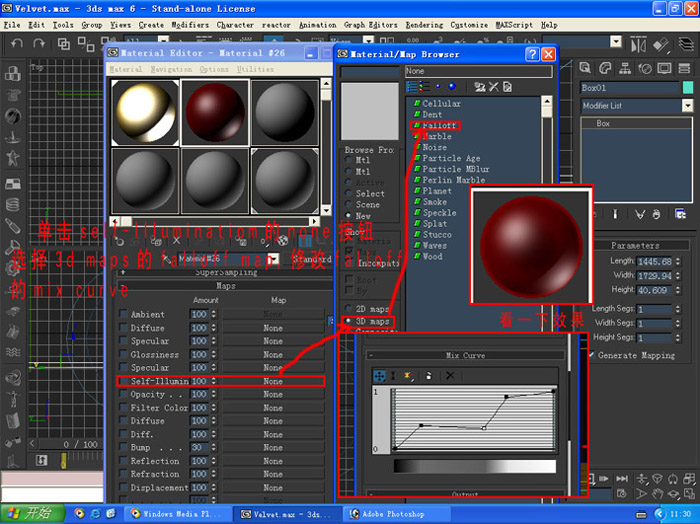Click the Redo arrow in main toolbar
Screen dimensions: 700x524
39,43
